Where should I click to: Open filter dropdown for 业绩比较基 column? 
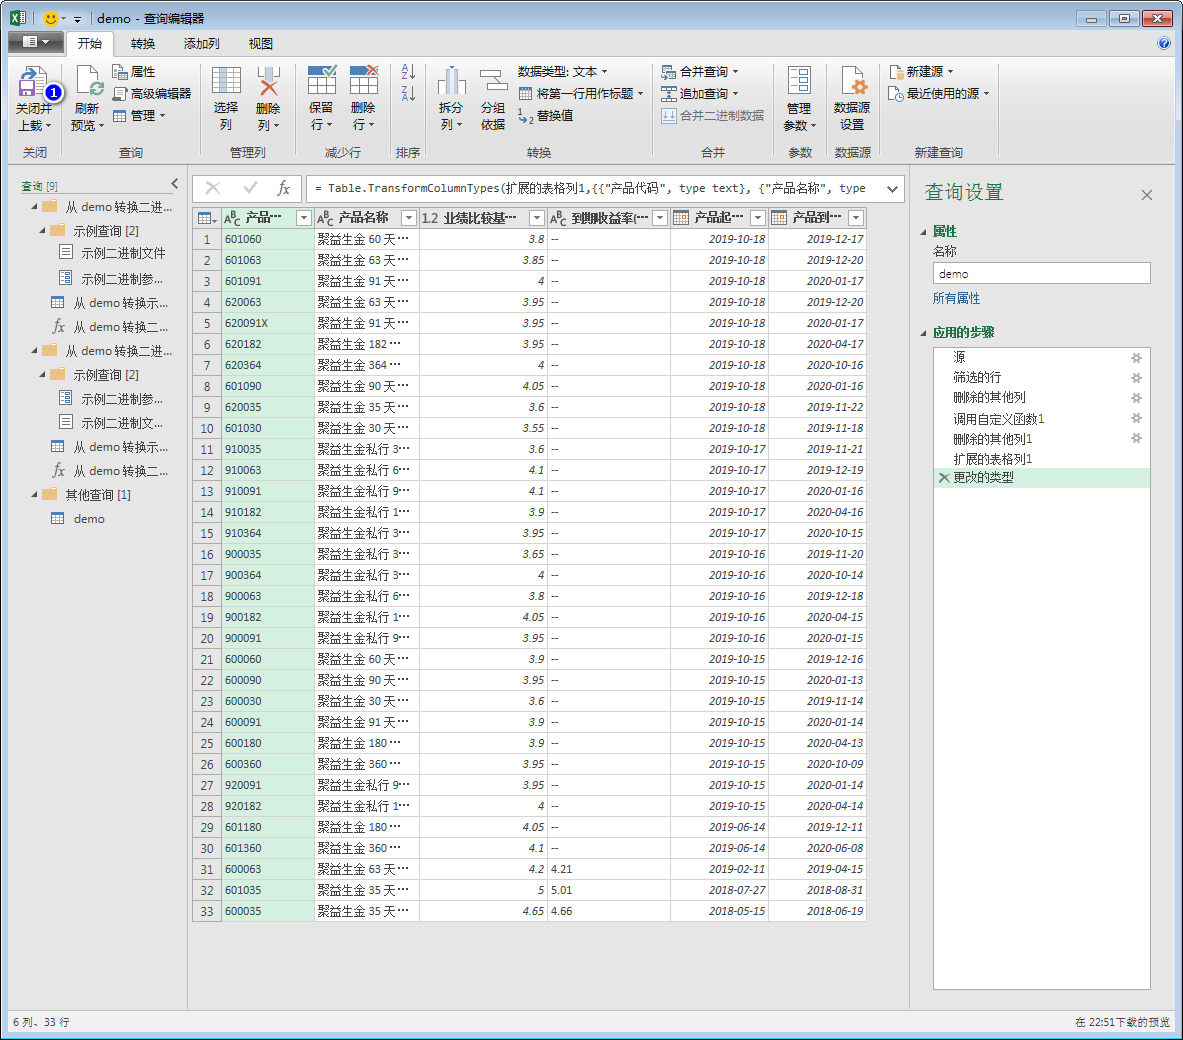[x=536, y=218]
